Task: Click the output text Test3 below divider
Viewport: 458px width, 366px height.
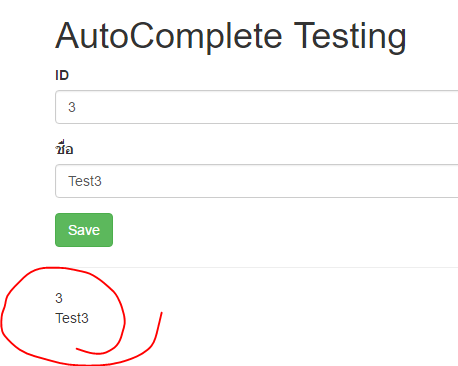Action: [x=72, y=318]
